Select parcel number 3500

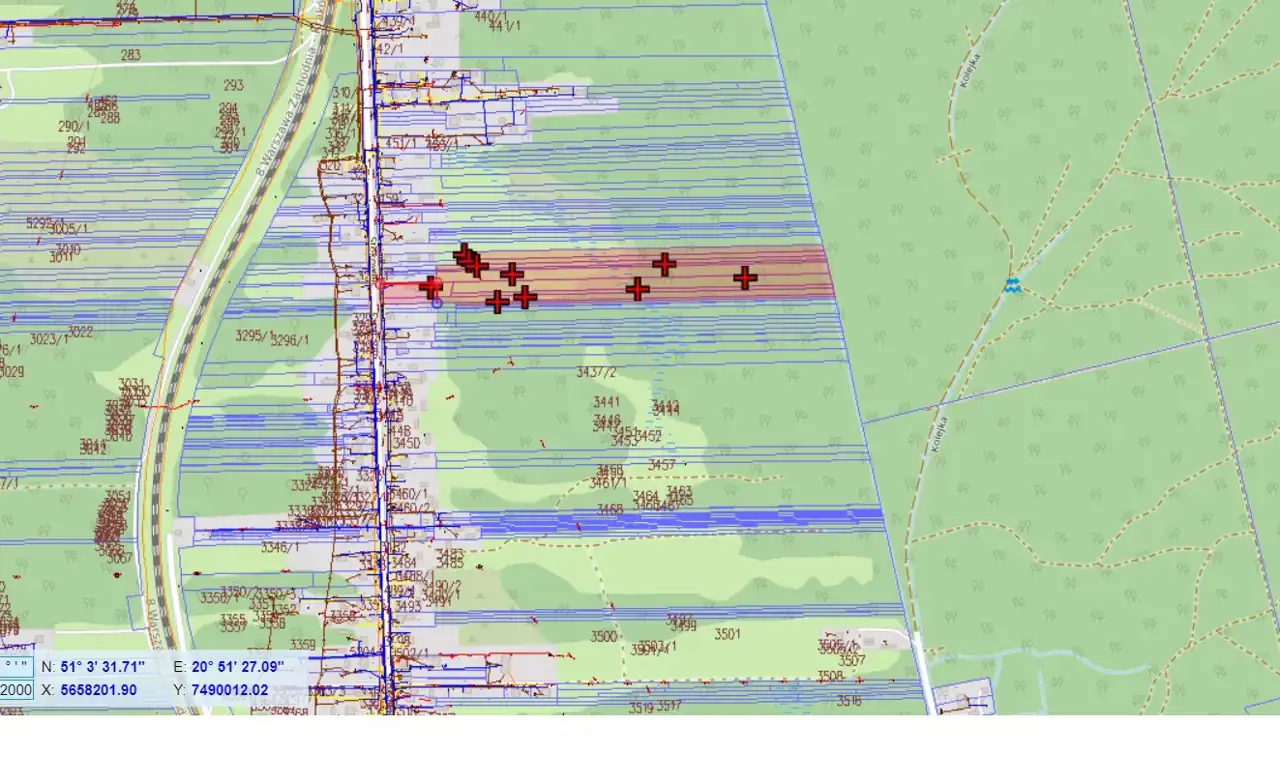(604, 636)
